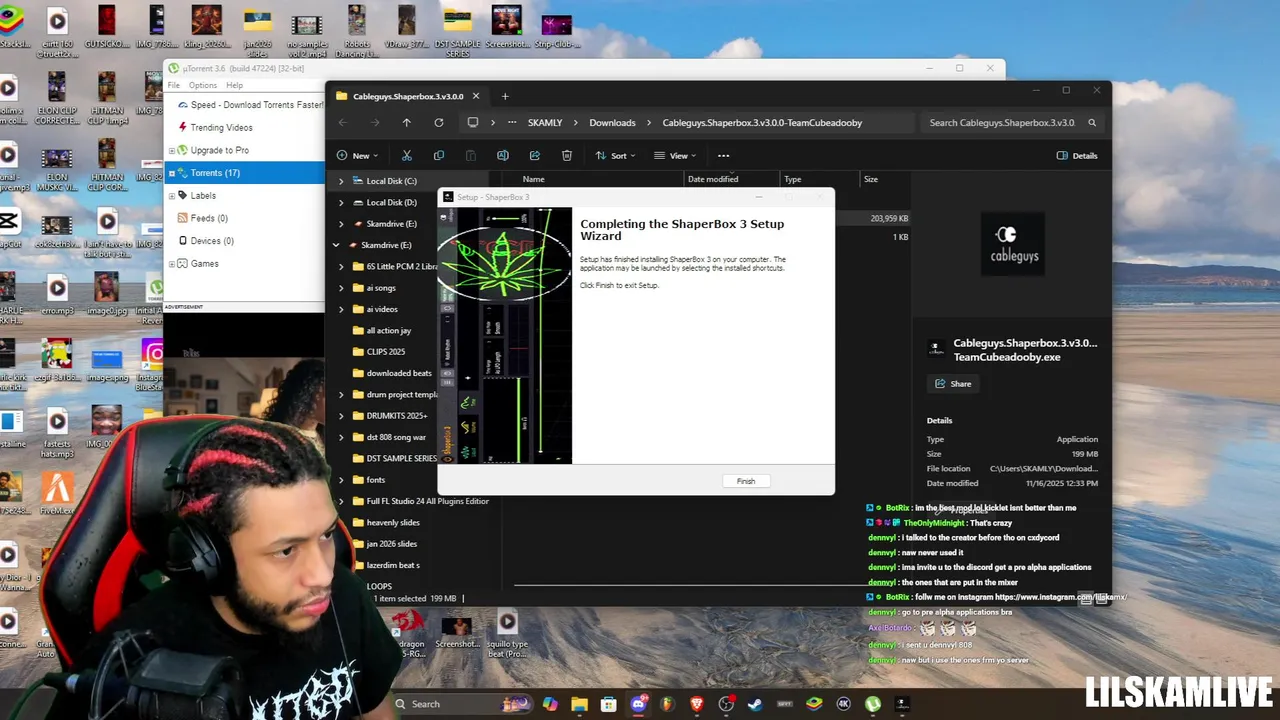This screenshot has width=1280, height=720.
Task: Open the Explorer See more ellipsis menu
Action: (x=723, y=156)
